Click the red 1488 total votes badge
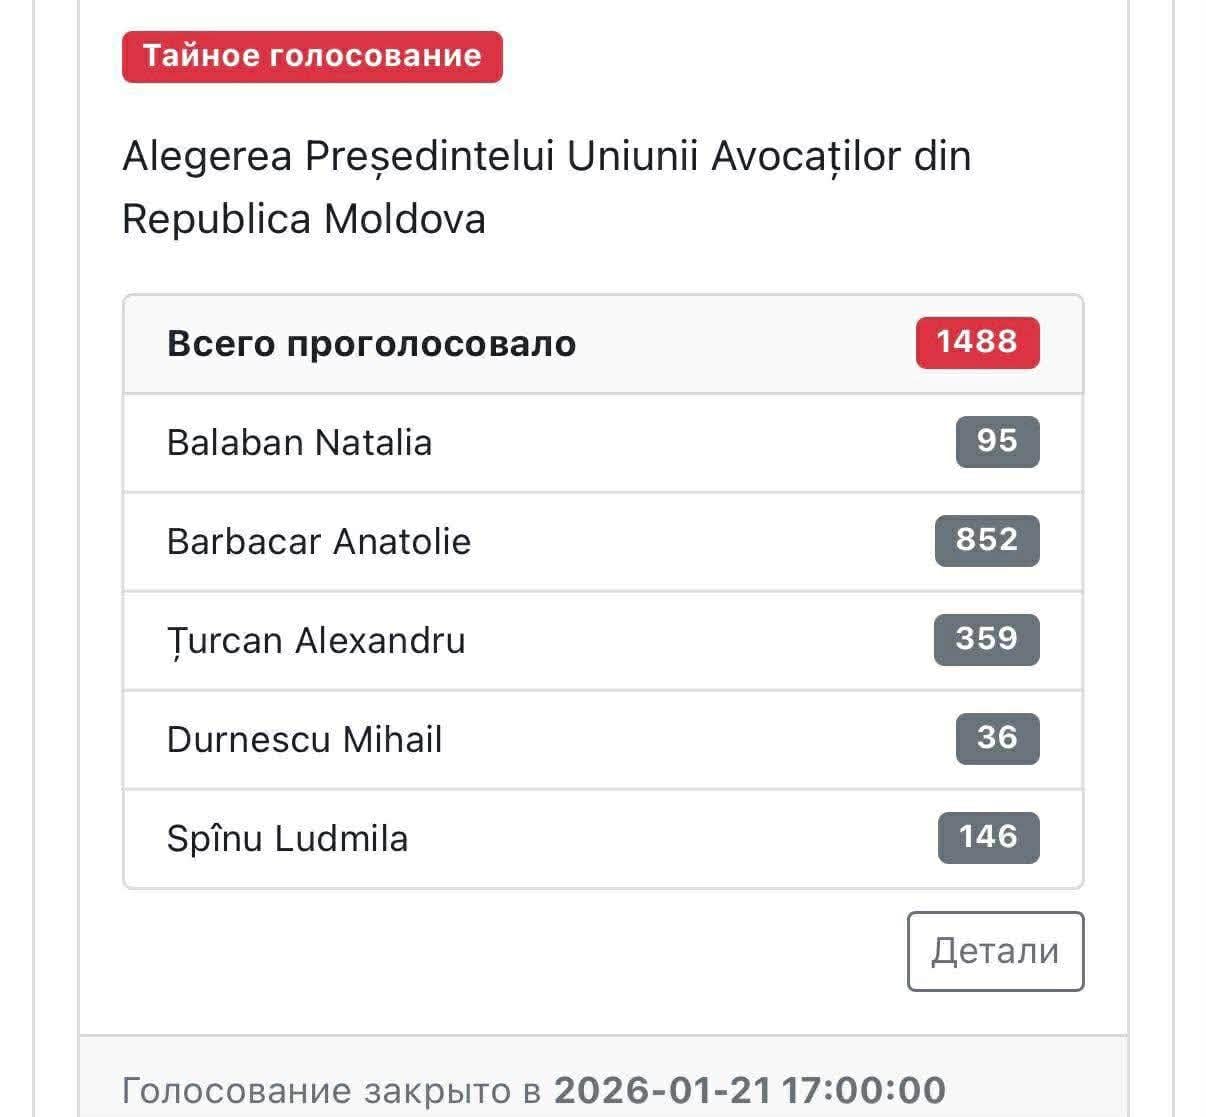Image resolution: width=1206 pixels, height=1117 pixels. click(x=977, y=343)
